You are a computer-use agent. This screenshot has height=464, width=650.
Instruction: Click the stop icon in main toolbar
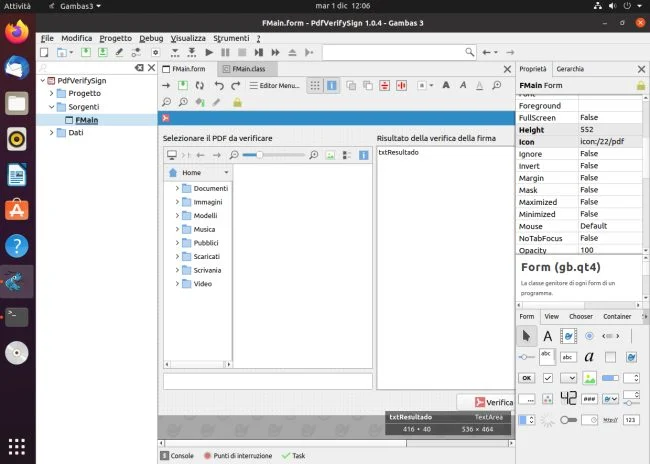coord(242,52)
